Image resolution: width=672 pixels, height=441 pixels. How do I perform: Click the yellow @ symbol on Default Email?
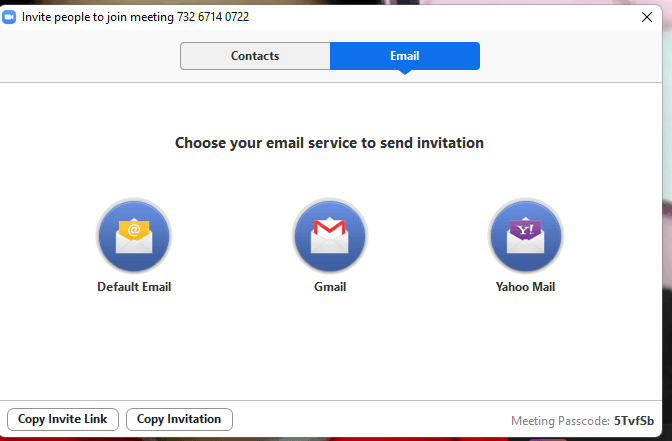(x=134, y=230)
